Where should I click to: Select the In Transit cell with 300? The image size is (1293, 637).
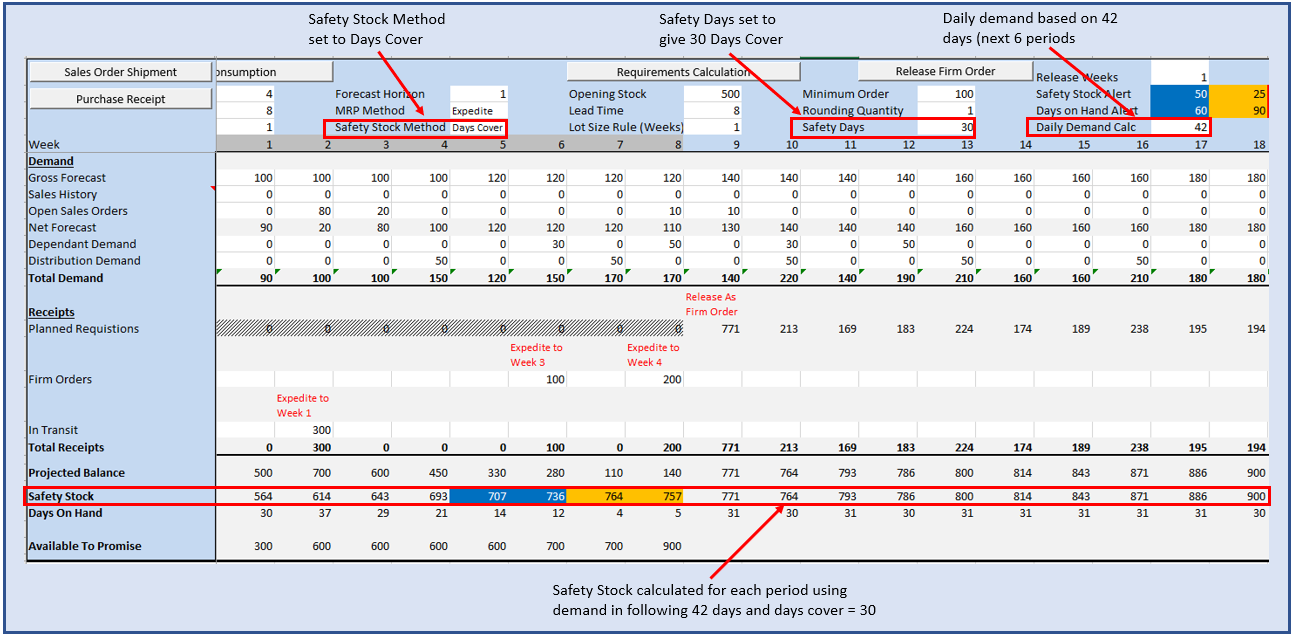(x=304, y=430)
